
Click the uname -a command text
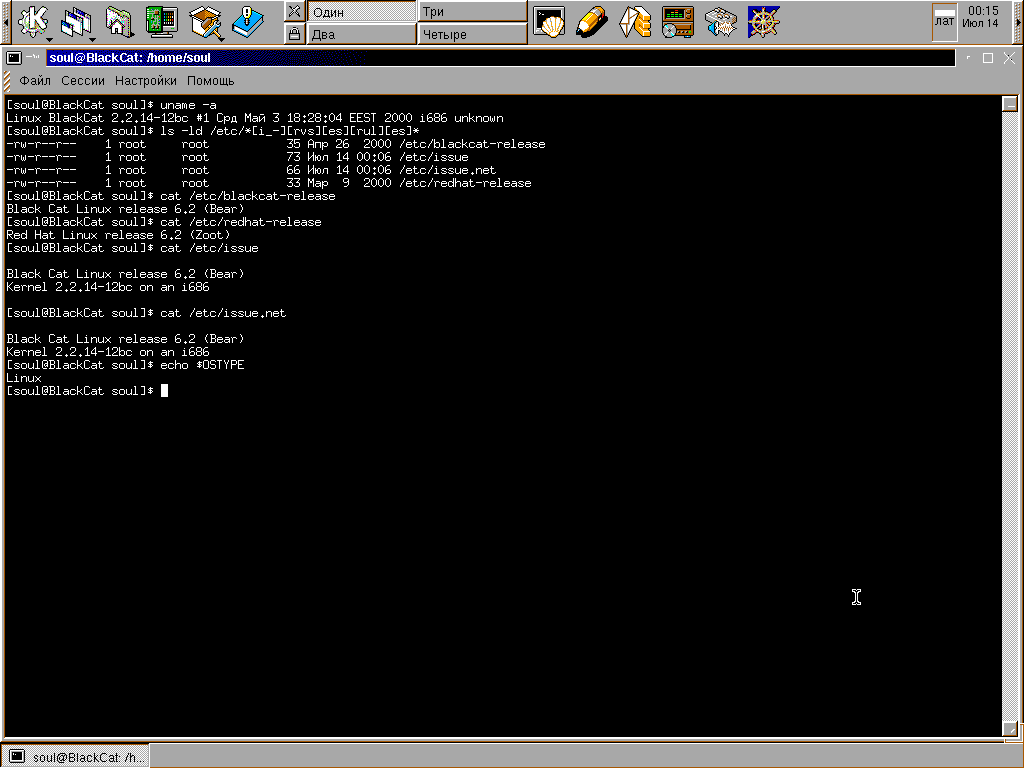coord(188,104)
